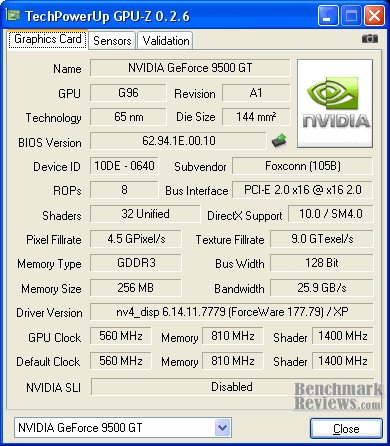
Task: Click the 'Technology' label
Action: [54, 118]
